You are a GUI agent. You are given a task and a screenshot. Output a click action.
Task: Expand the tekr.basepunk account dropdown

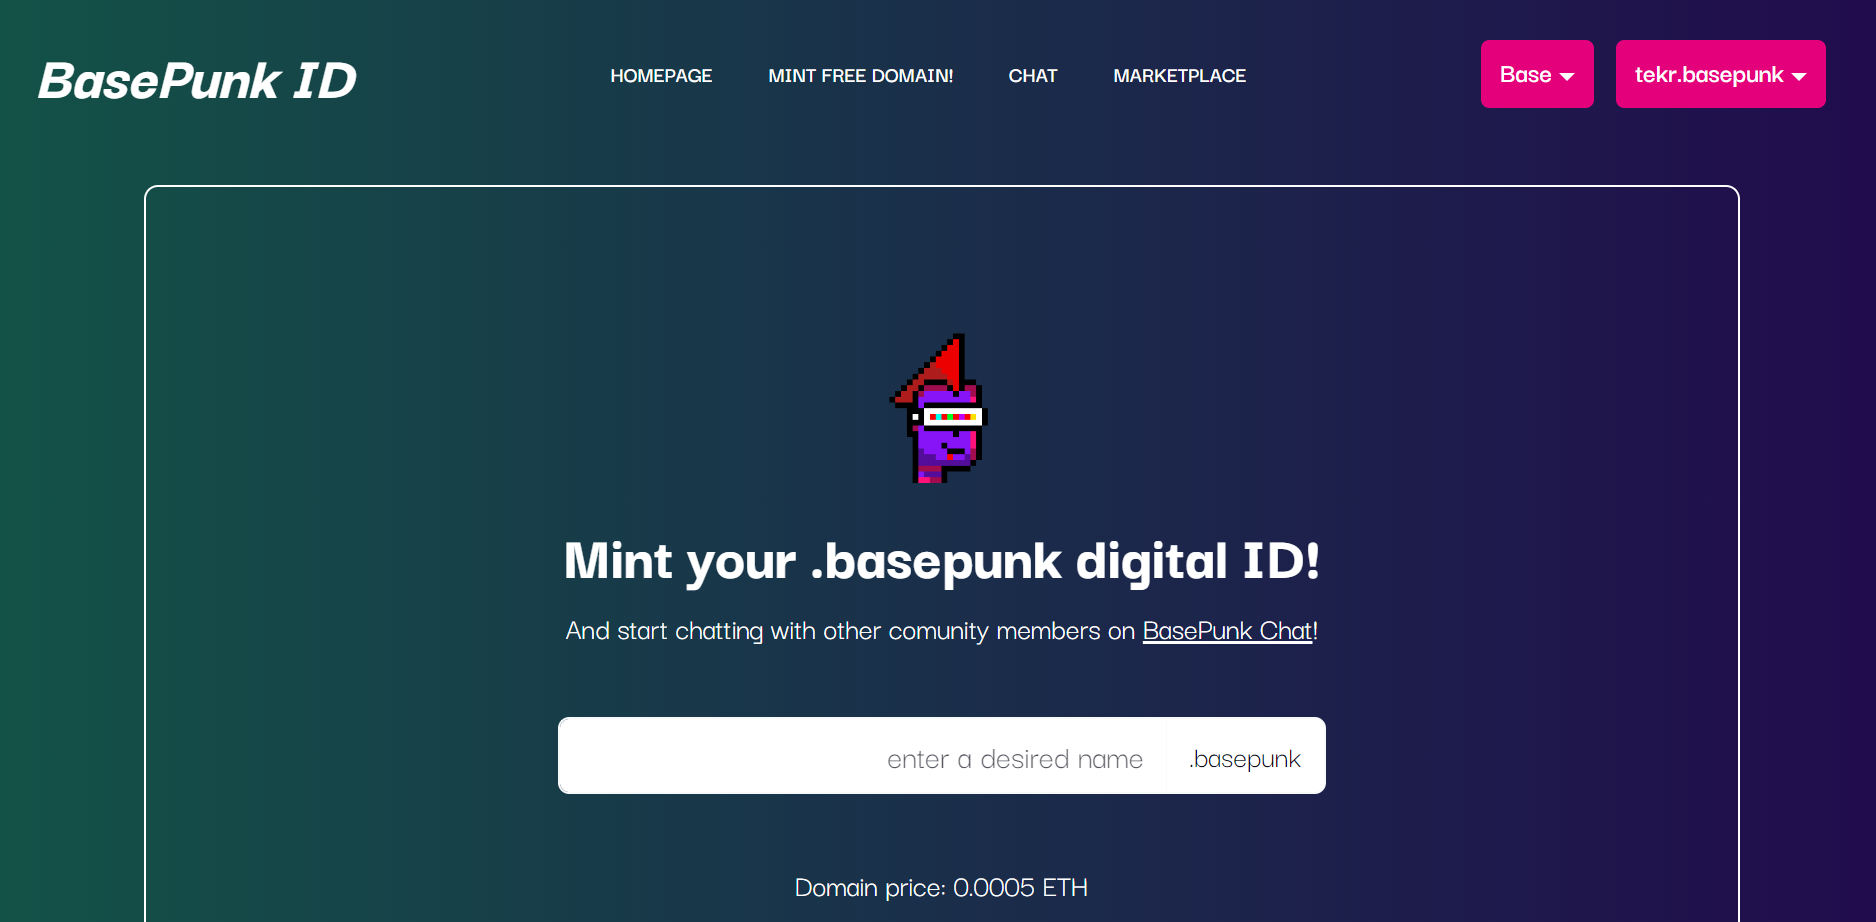1720,74
